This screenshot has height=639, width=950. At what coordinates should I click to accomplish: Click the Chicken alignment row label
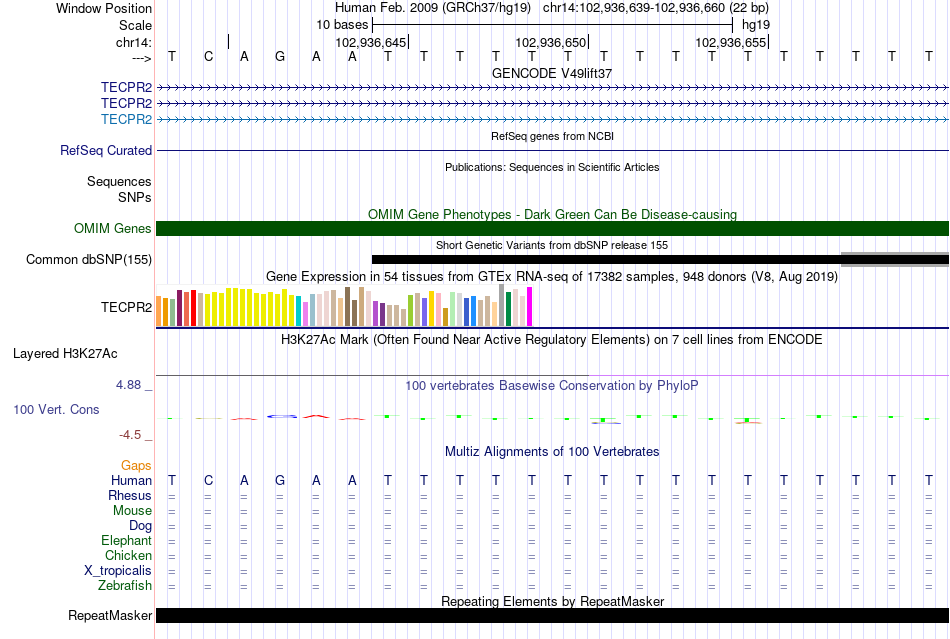pos(128,555)
